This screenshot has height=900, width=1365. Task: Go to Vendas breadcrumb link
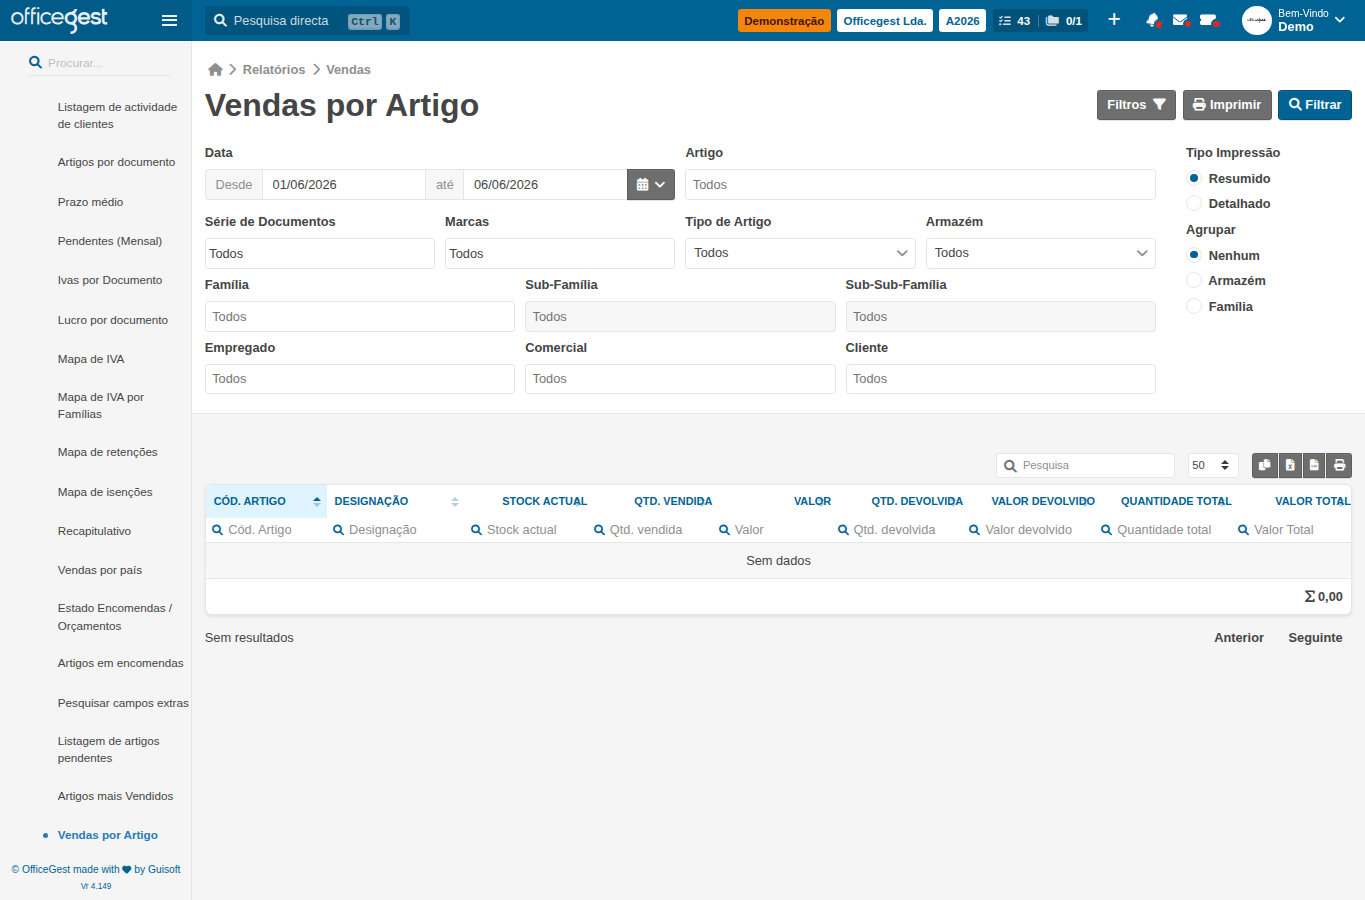click(x=348, y=69)
